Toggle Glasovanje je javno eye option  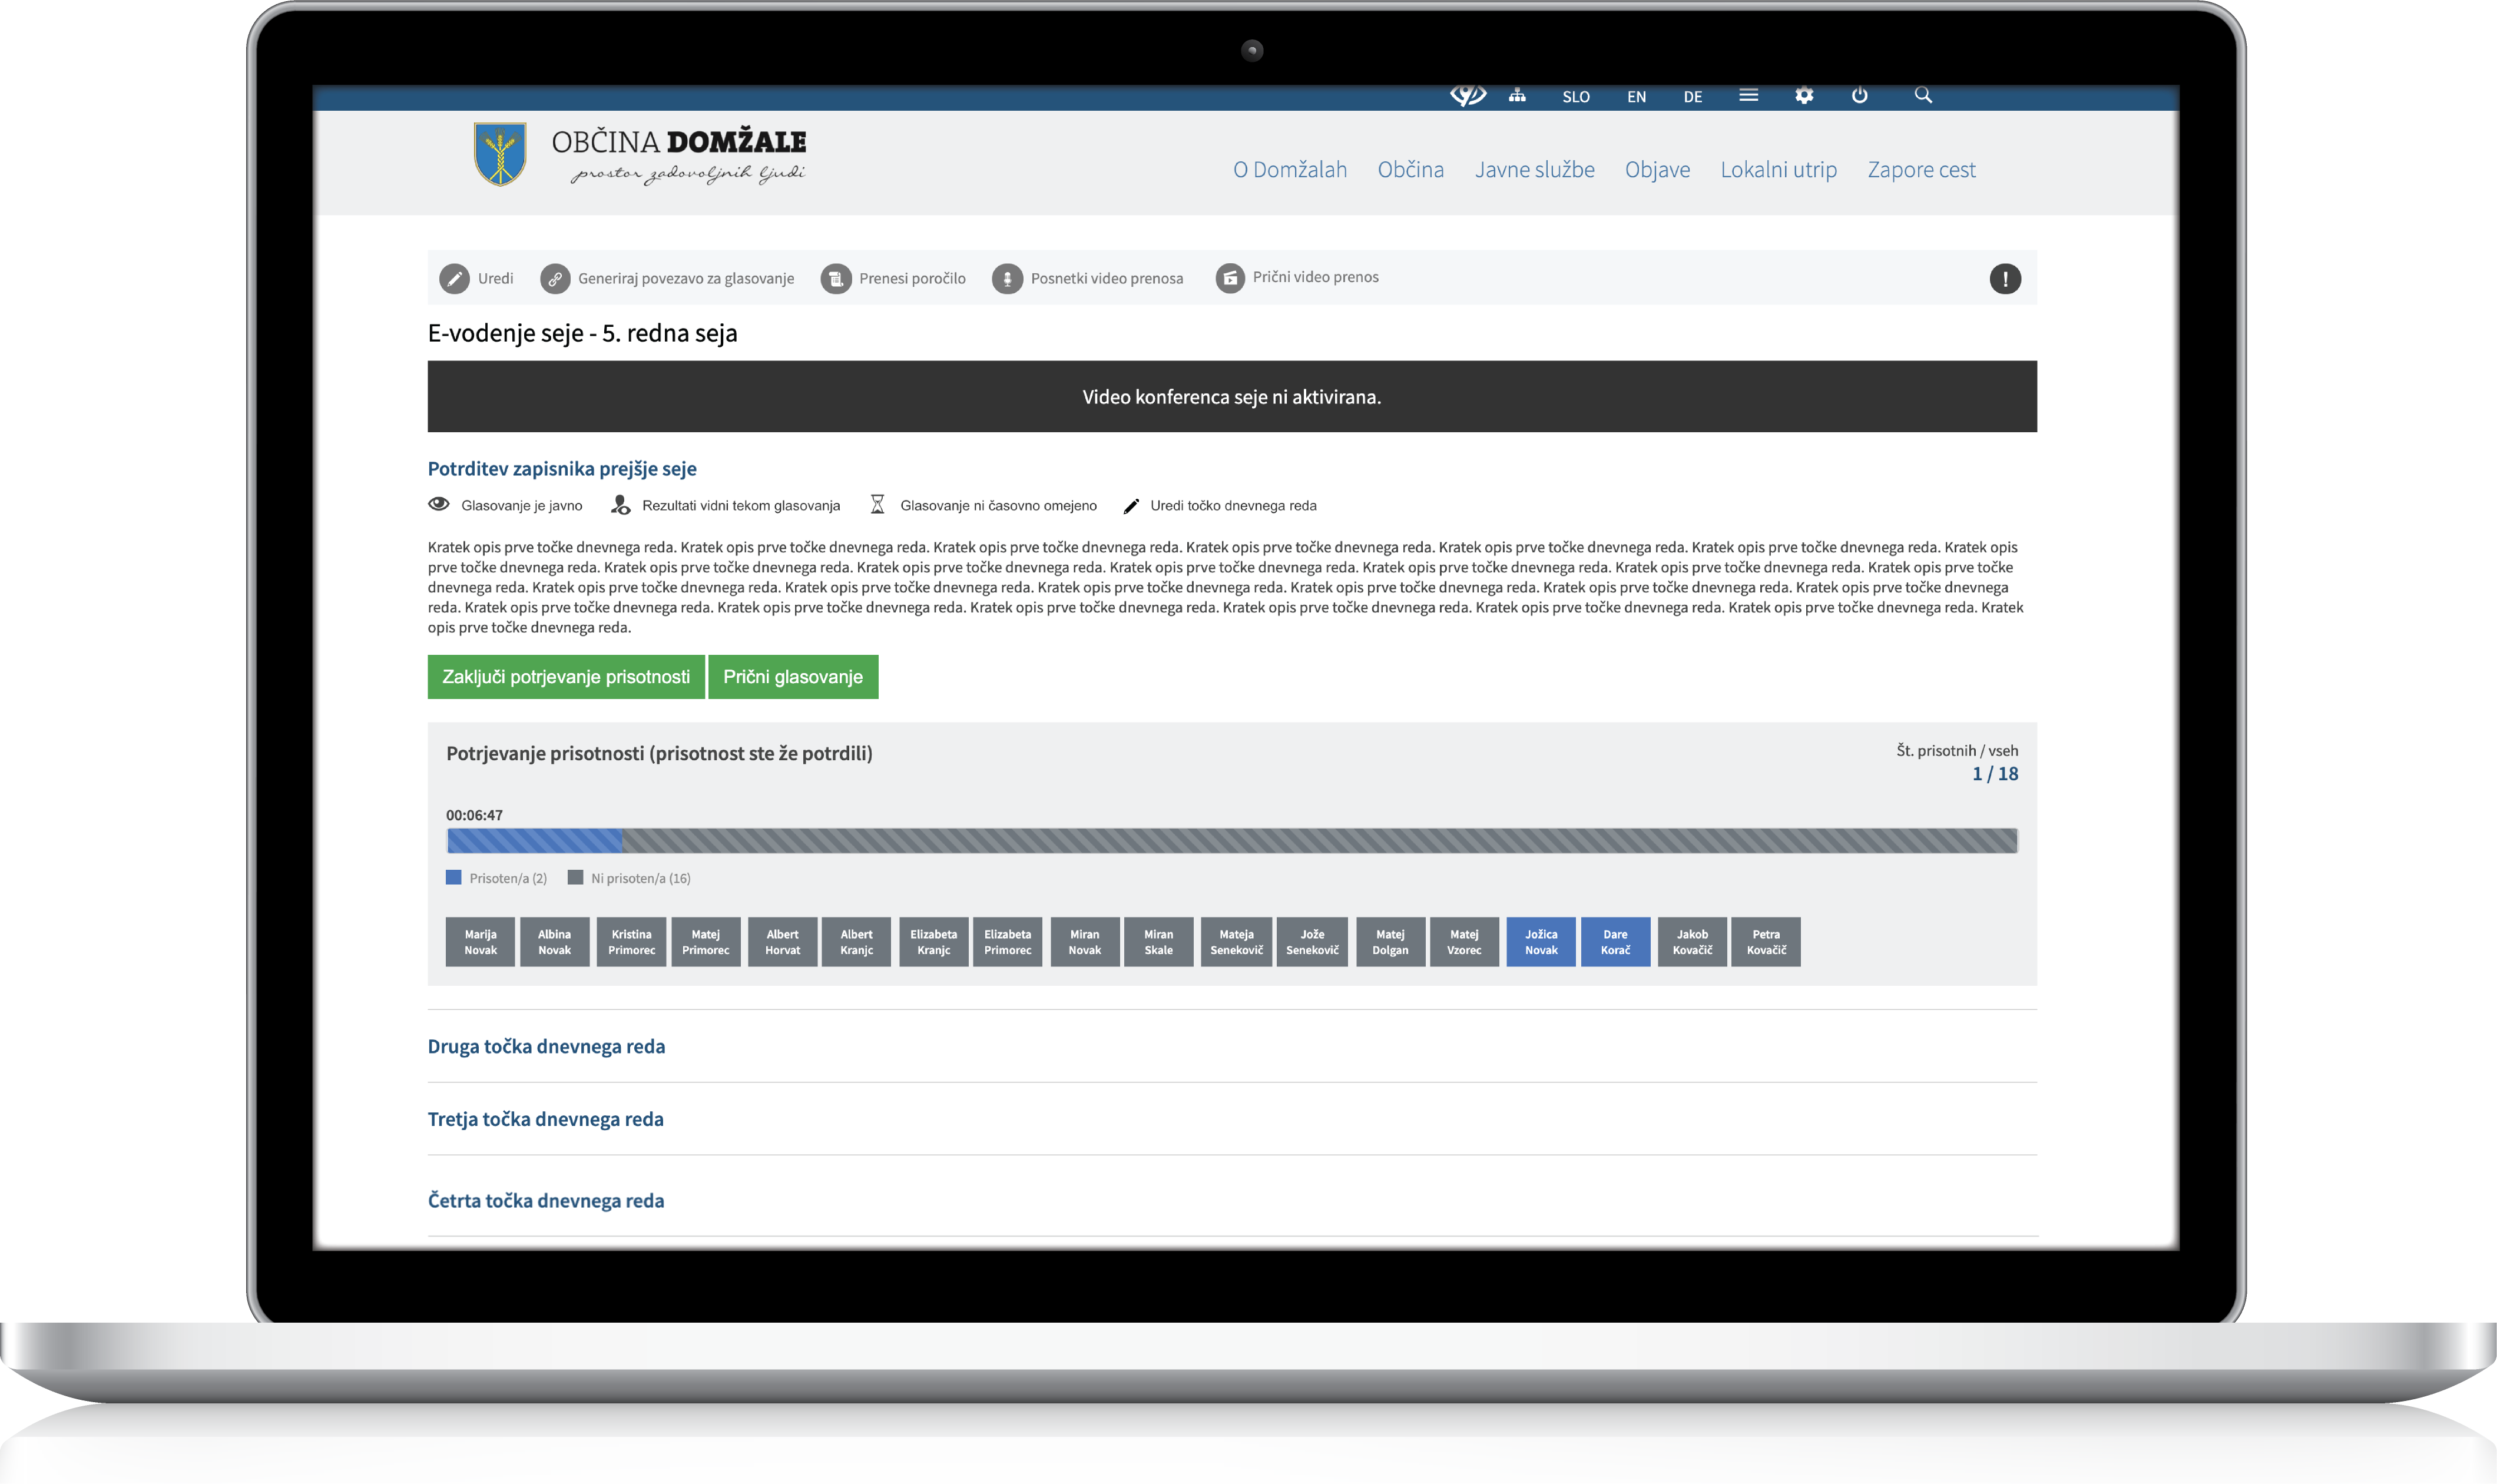[x=439, y=505]
